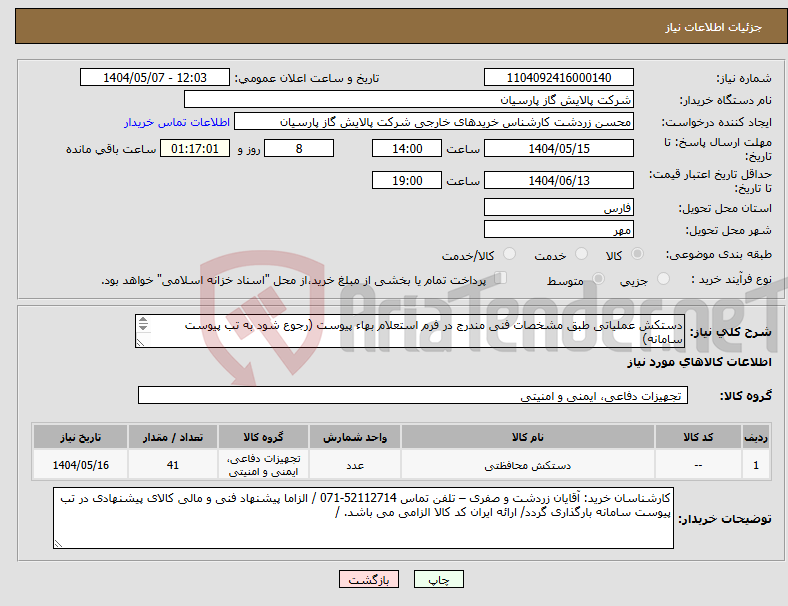Select the متوسط purchase type radio

[x=598, y=278]
